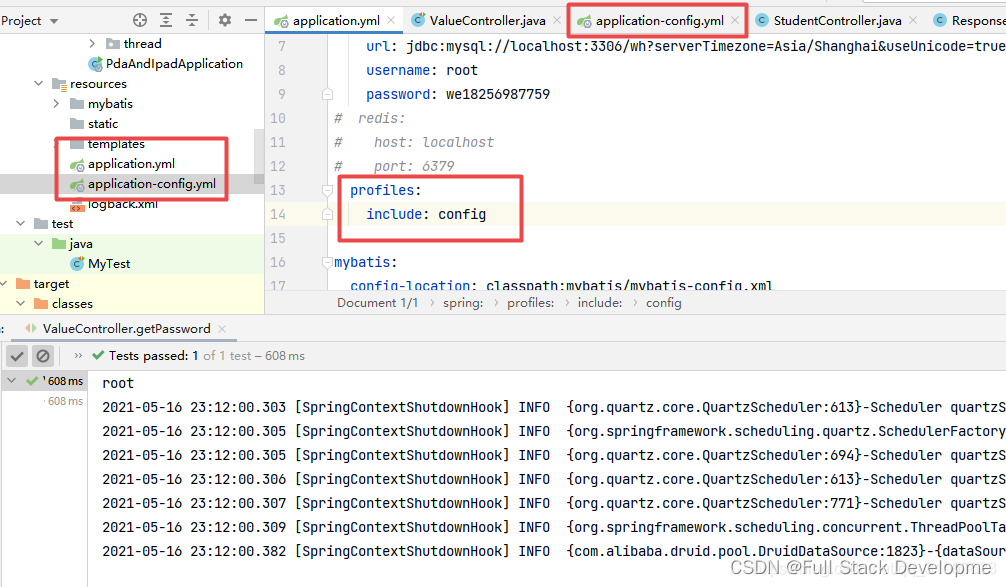Collapse the test folder
The height and width of the screenshot is (587, 1006).
pos(21,223)
